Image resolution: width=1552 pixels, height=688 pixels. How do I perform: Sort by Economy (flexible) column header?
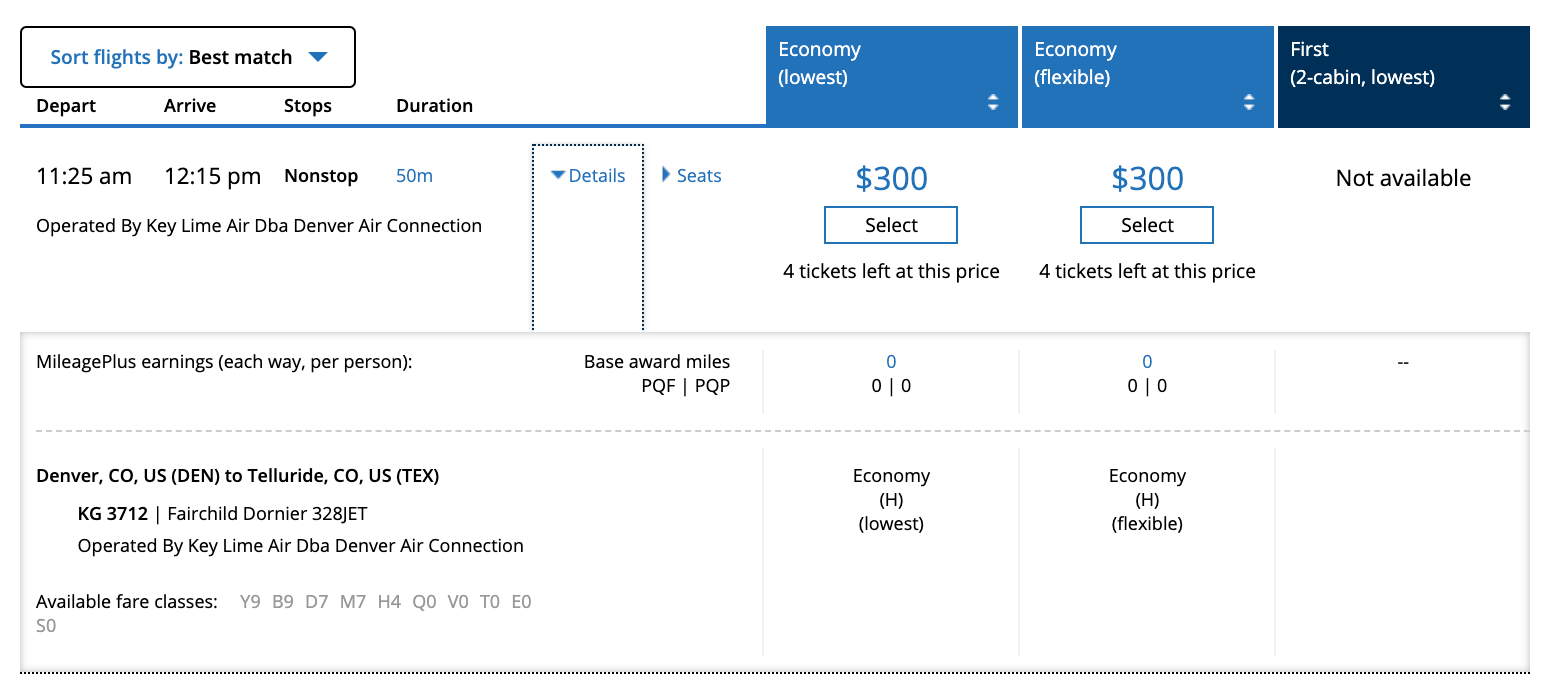(1148, 77)
